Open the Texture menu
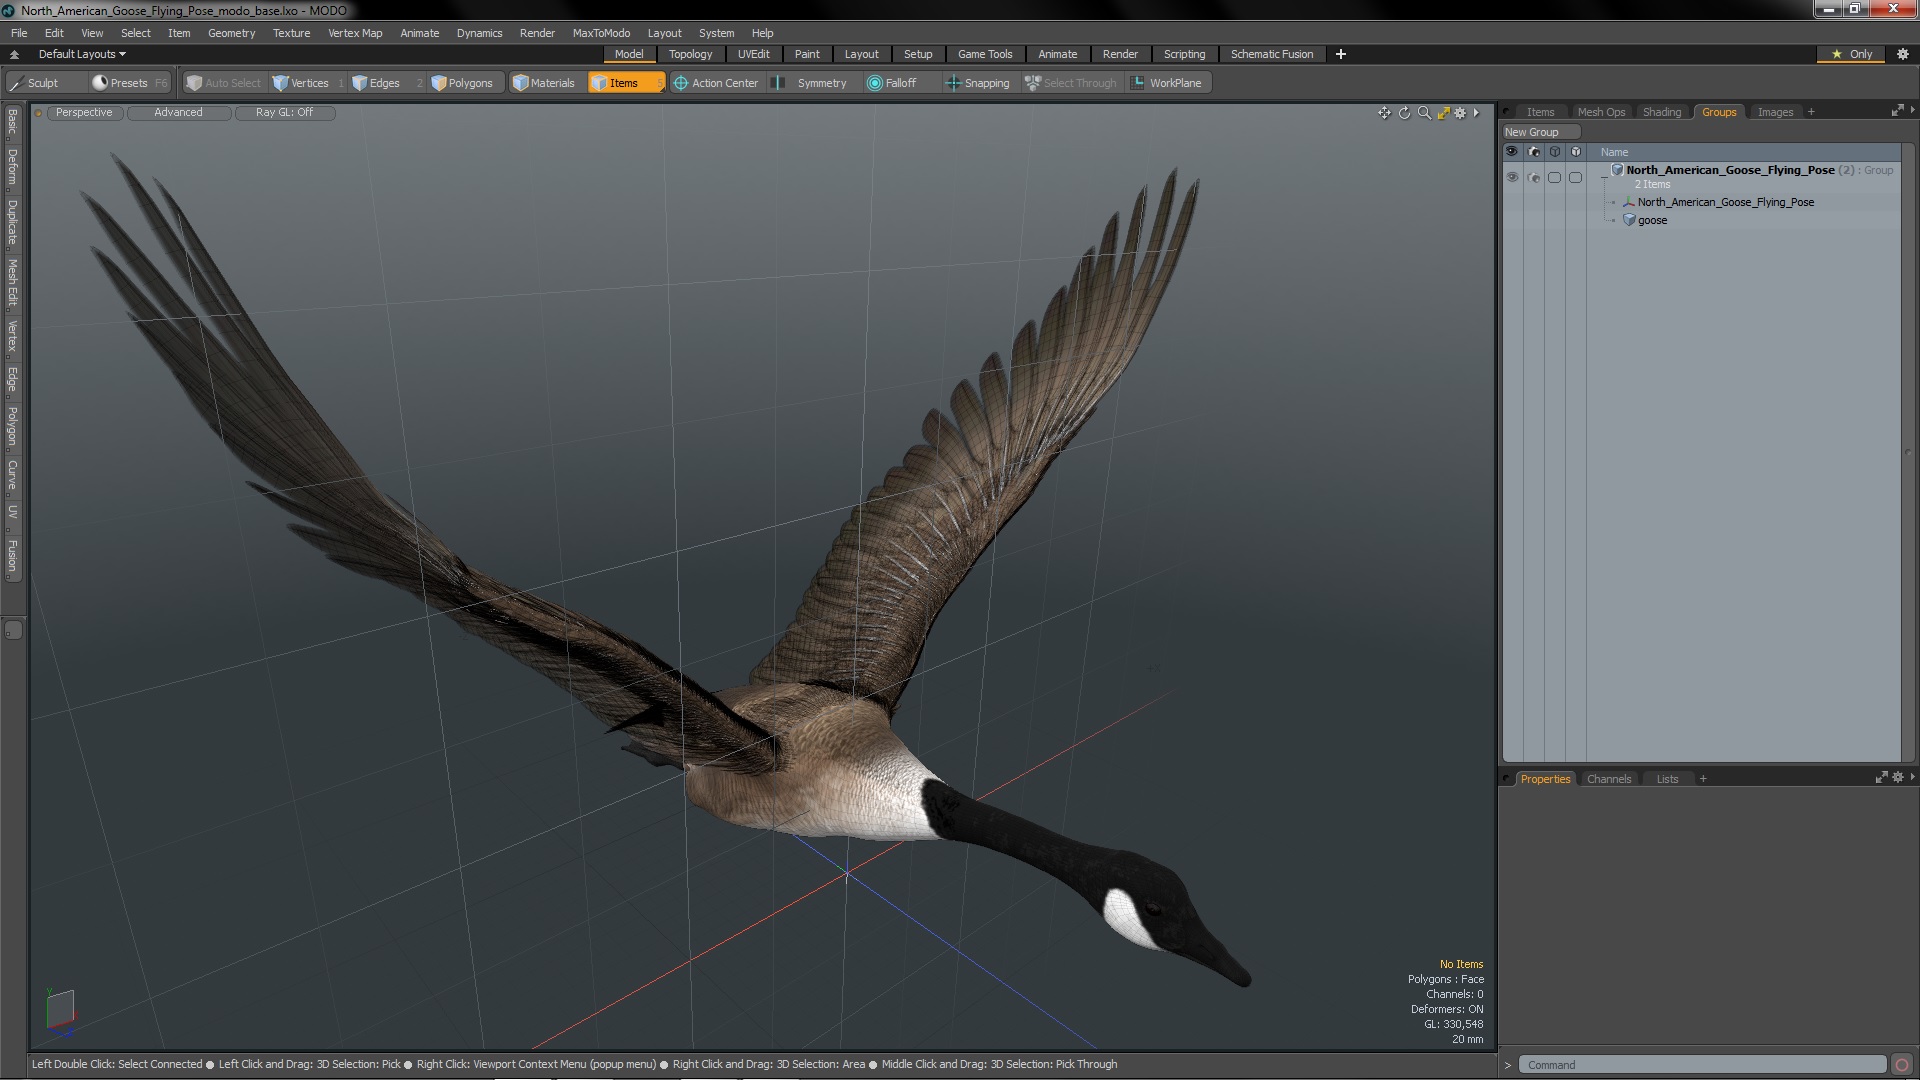1920x1080 pixels. [291, 33]
